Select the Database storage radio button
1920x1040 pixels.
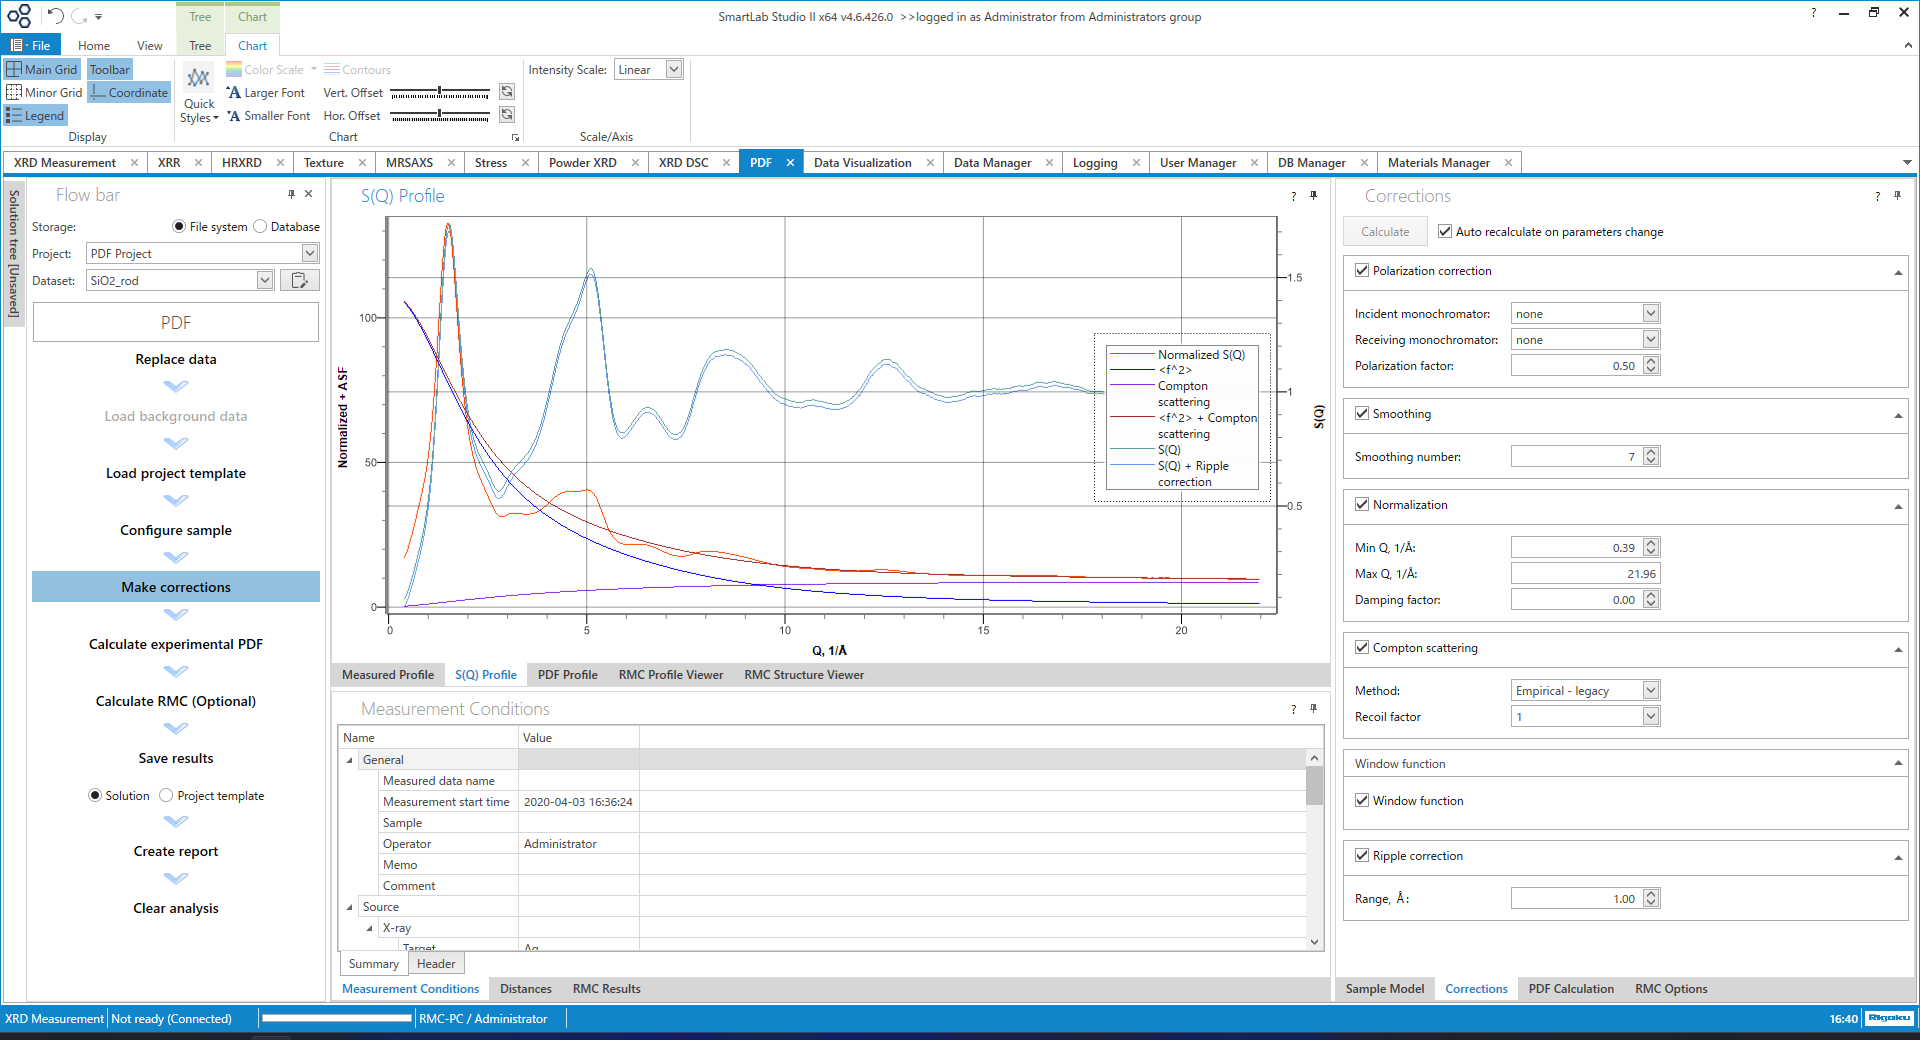click(261, 227)
